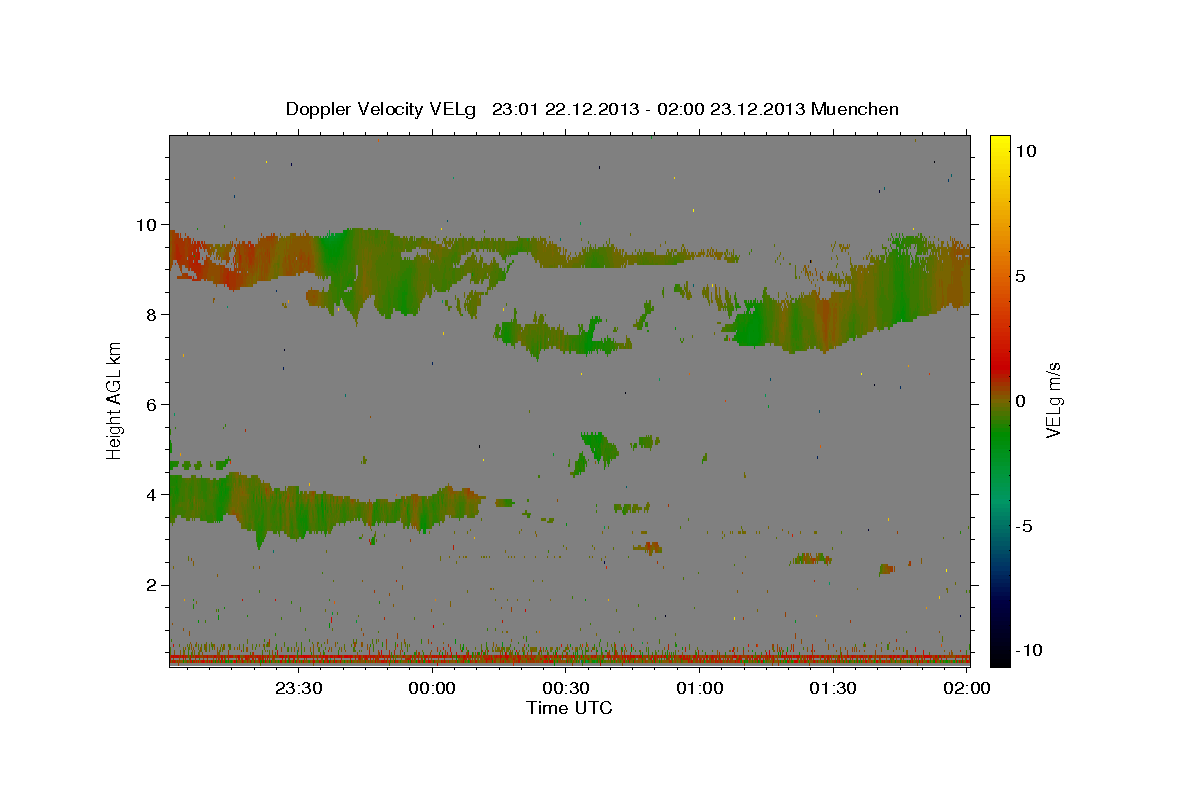Select the 00:00 time tick label

pos(433,688)
